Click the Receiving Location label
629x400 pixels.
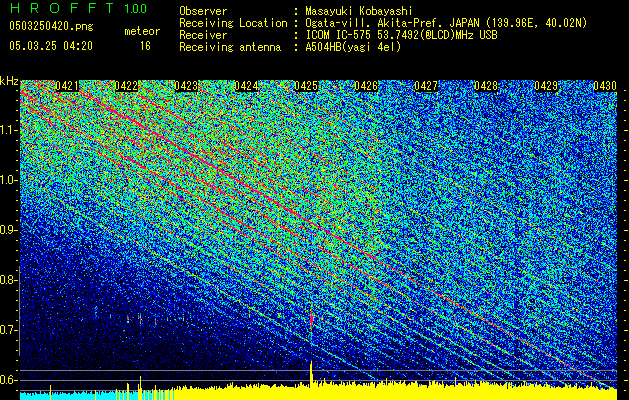click(233, 23)
